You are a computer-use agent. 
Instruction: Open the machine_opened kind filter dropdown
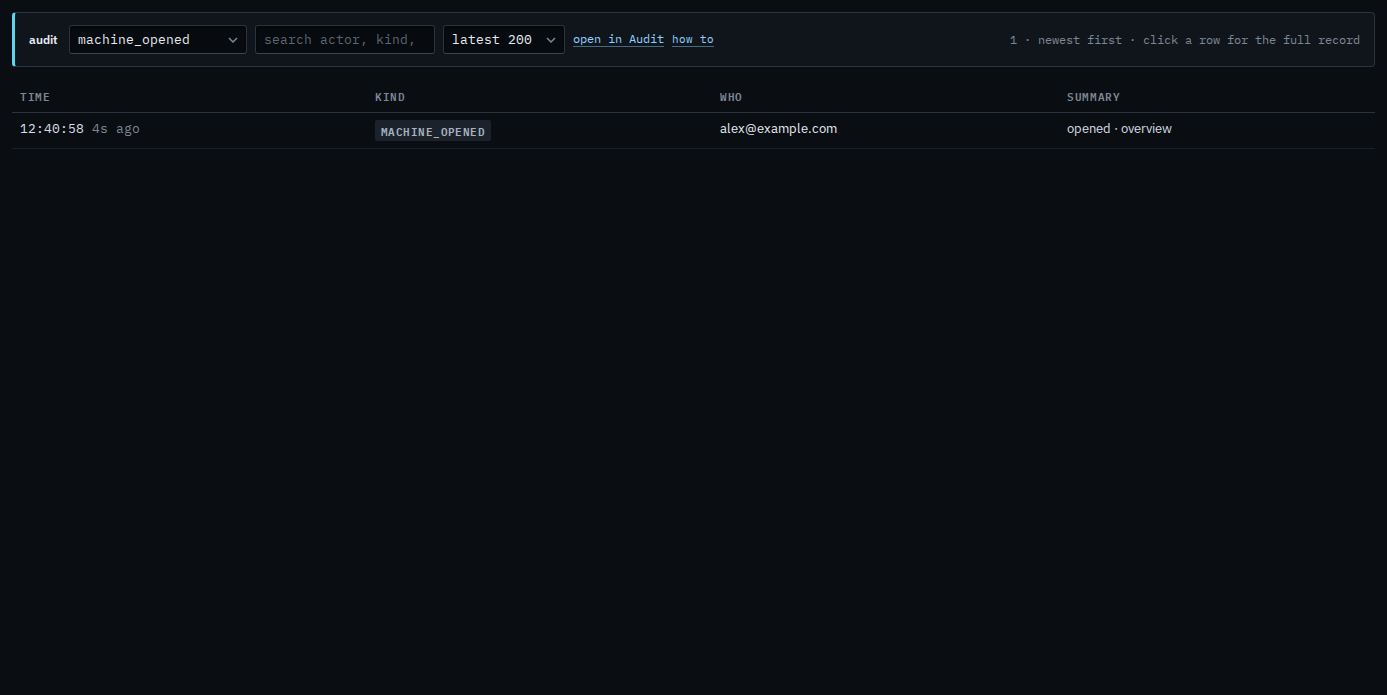click(x=158, y=40)
